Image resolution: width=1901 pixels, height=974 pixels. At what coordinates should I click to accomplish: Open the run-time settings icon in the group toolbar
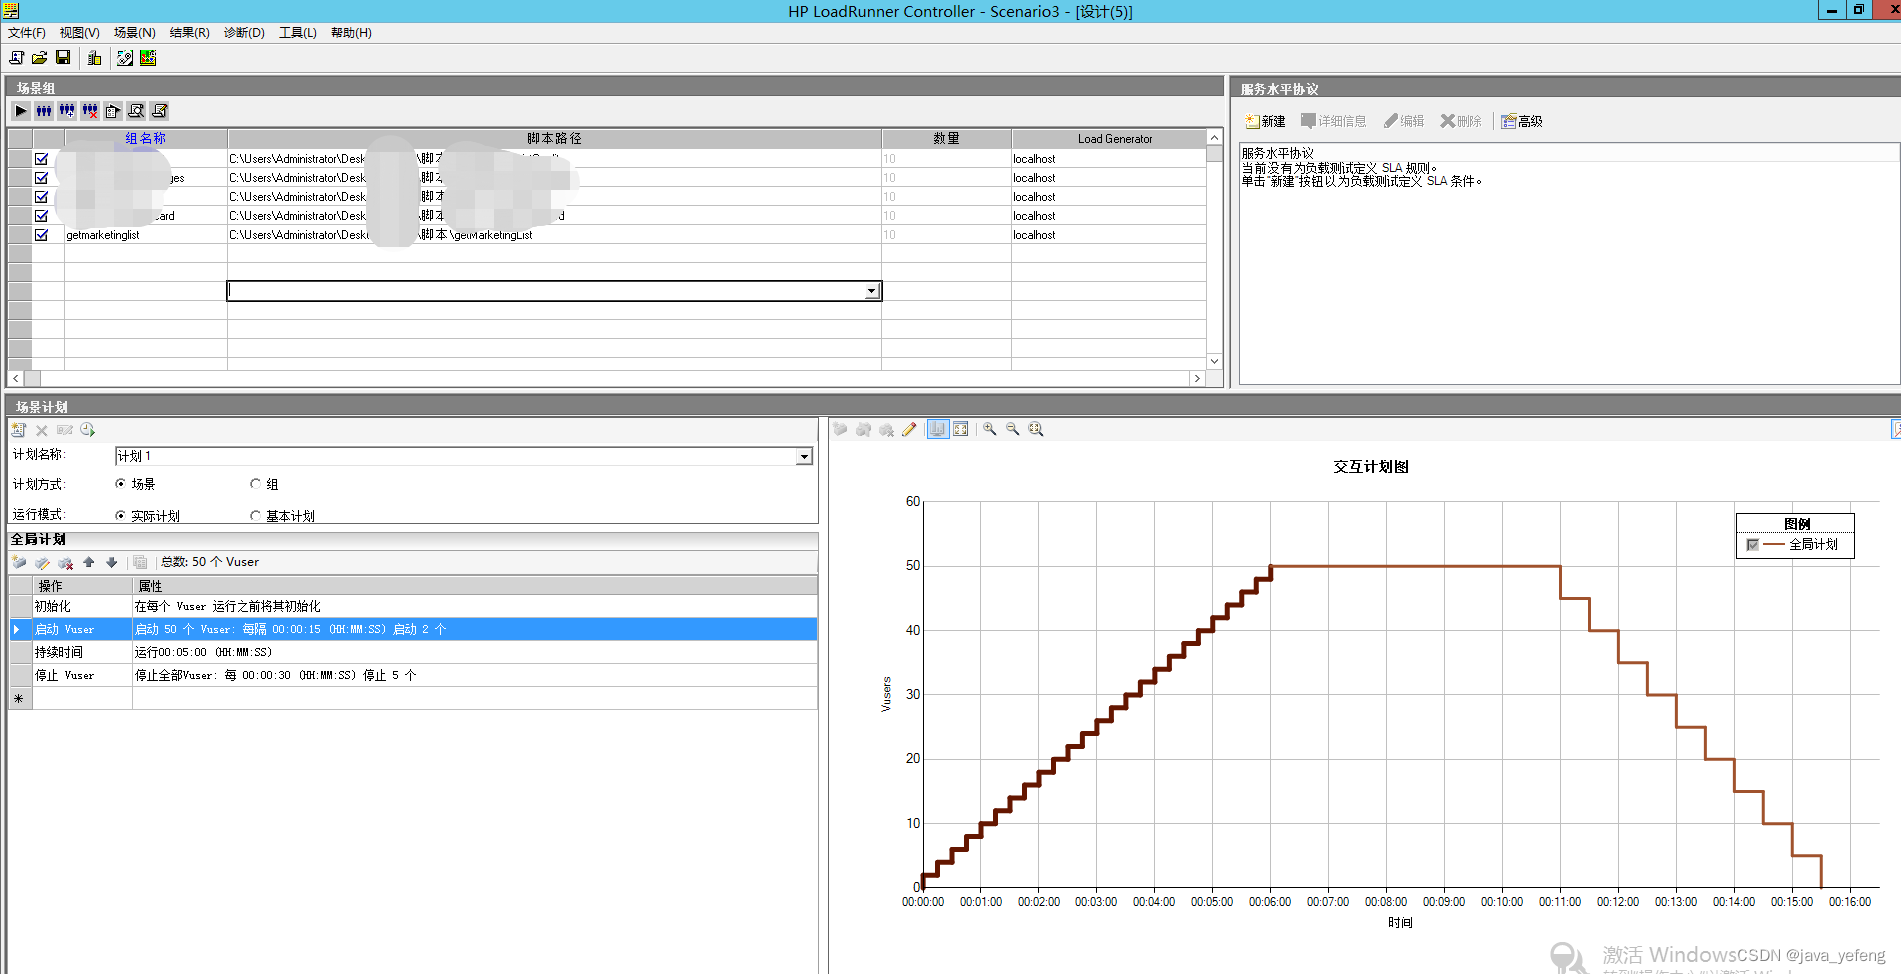[113, 111]
